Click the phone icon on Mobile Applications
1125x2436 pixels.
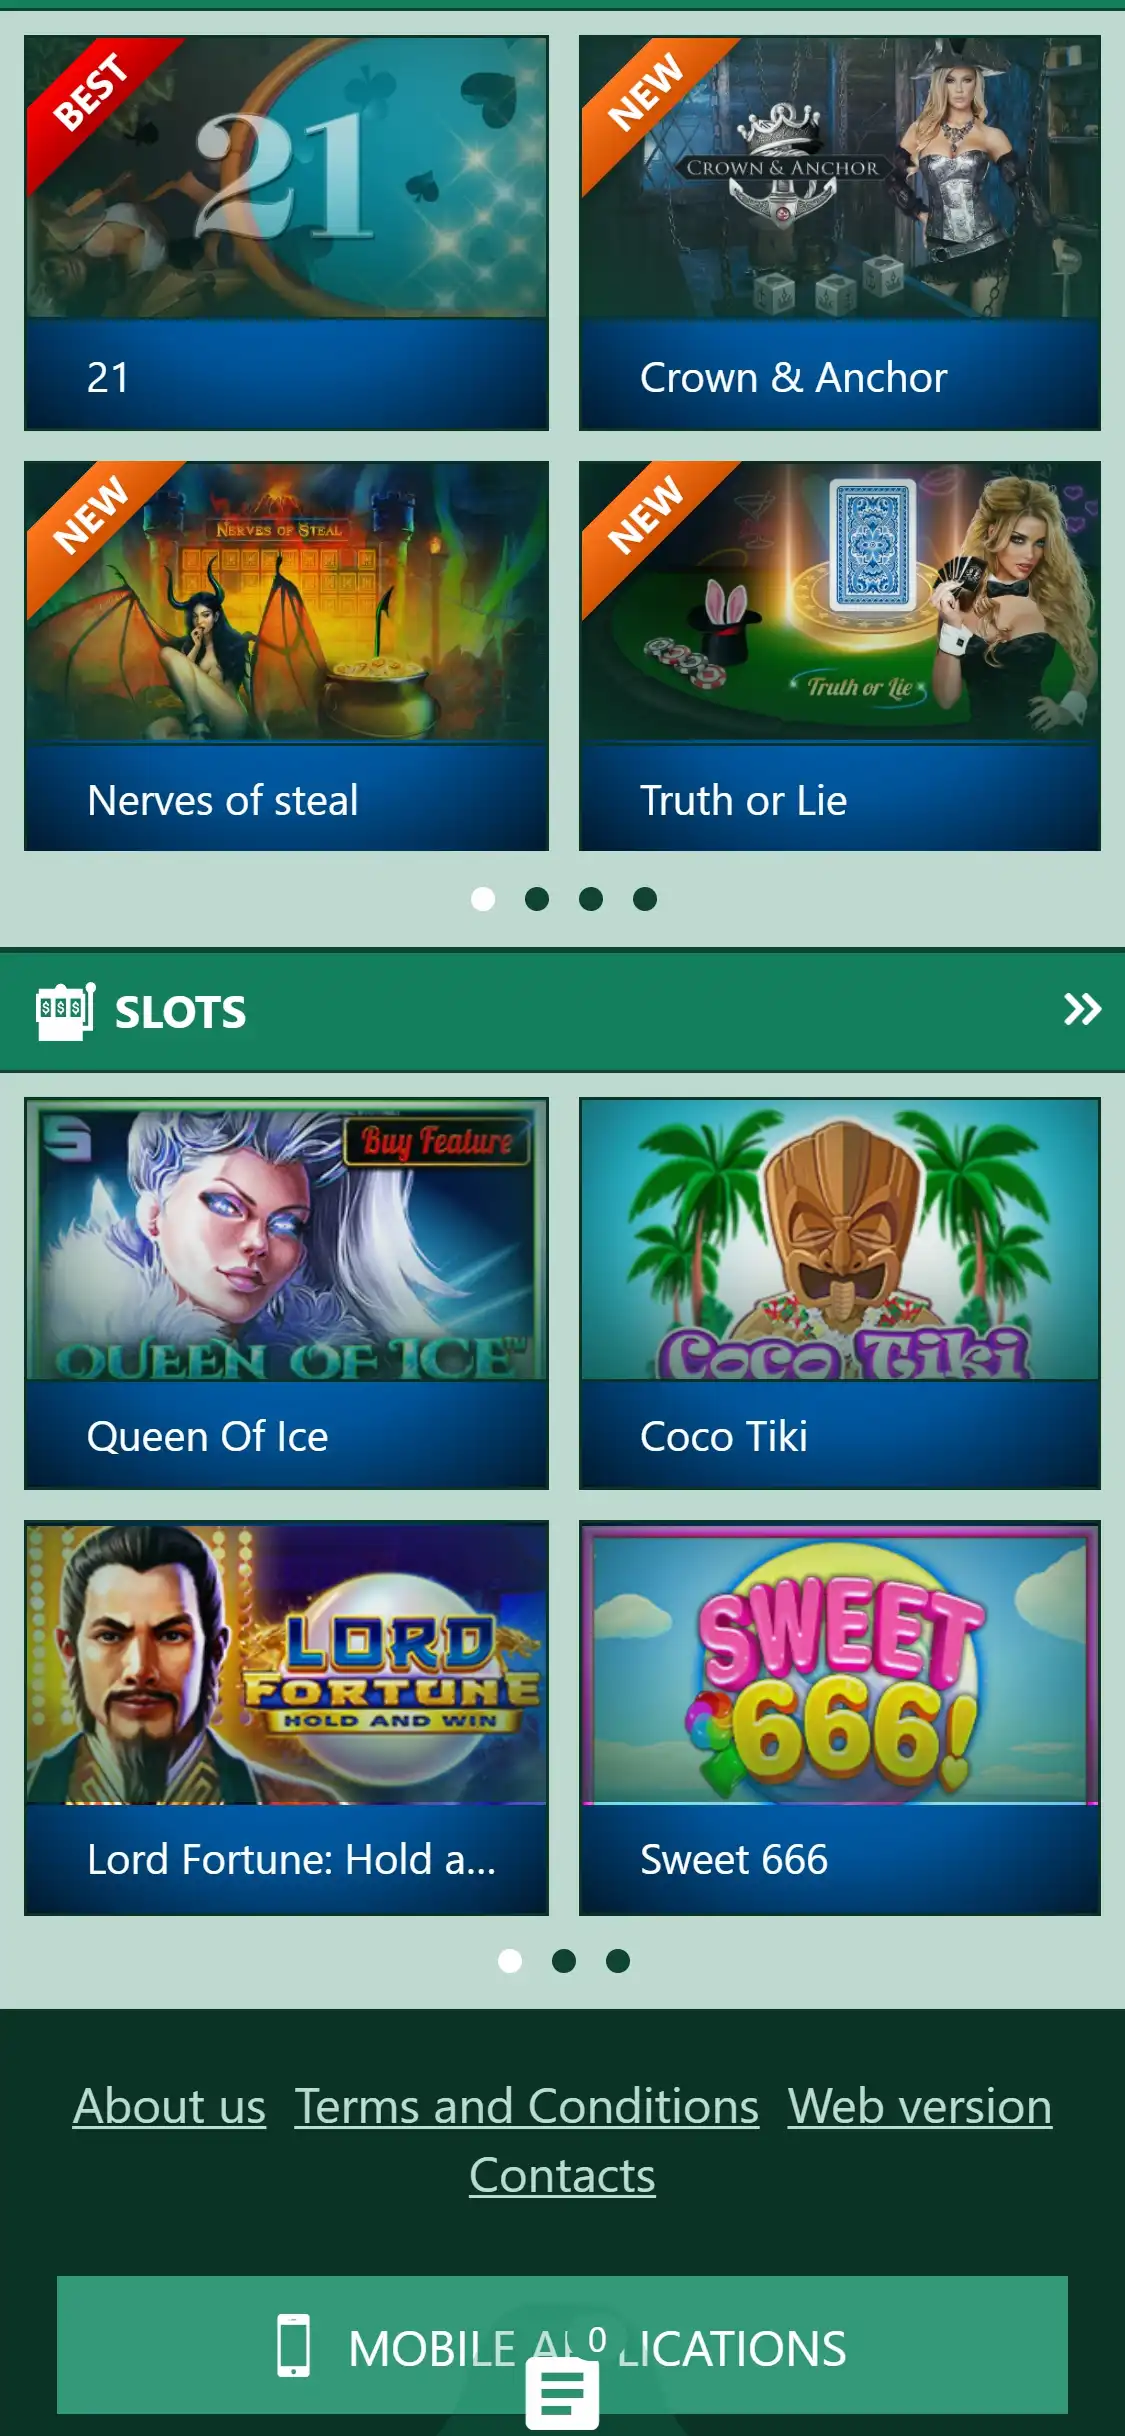coord(294,2346)
